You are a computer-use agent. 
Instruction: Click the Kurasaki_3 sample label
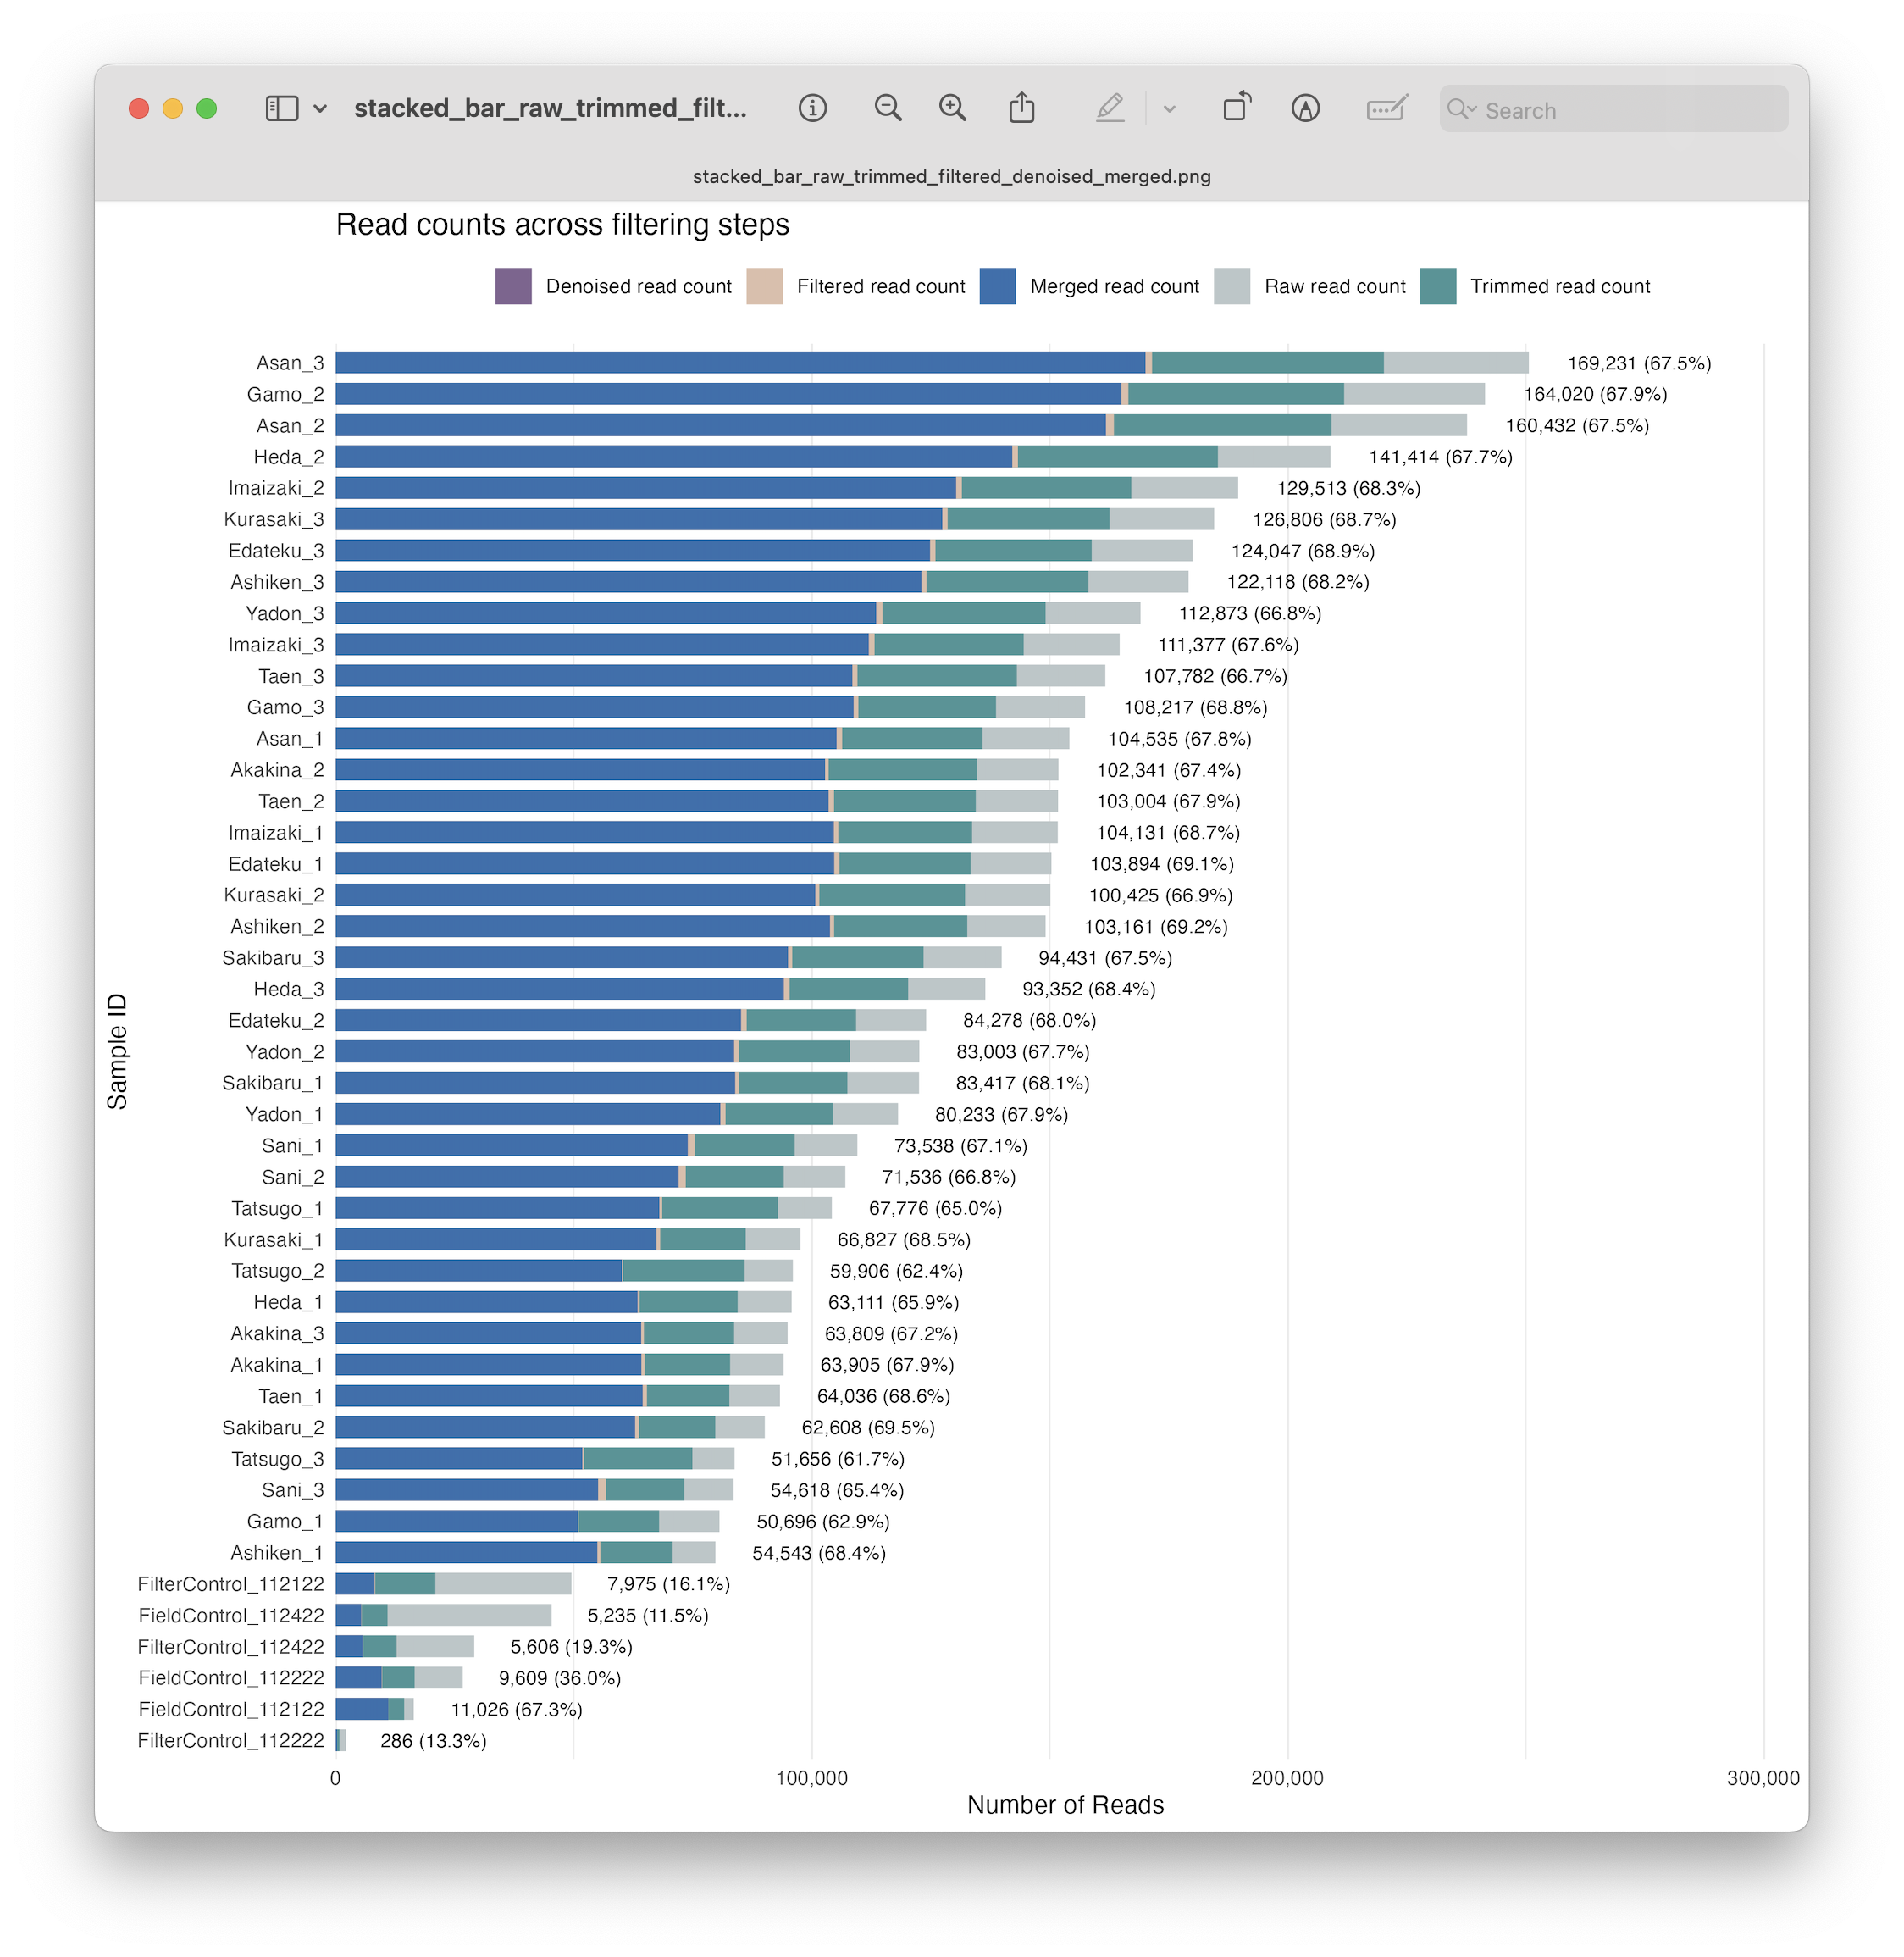pyautogui.click(x=273, y=520)
